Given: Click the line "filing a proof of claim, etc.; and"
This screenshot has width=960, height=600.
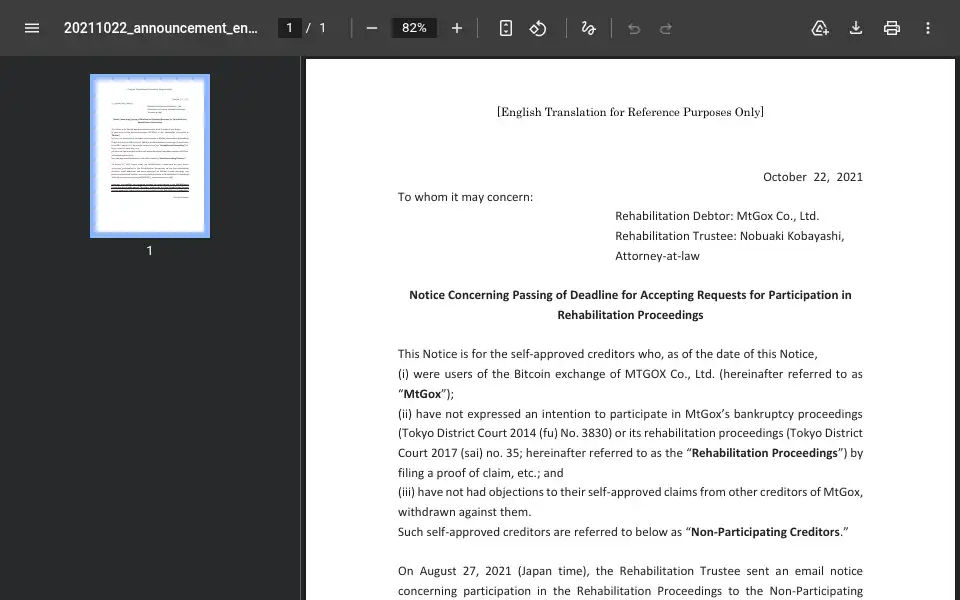Looking at the screenshot, I should tap(481, 473).
